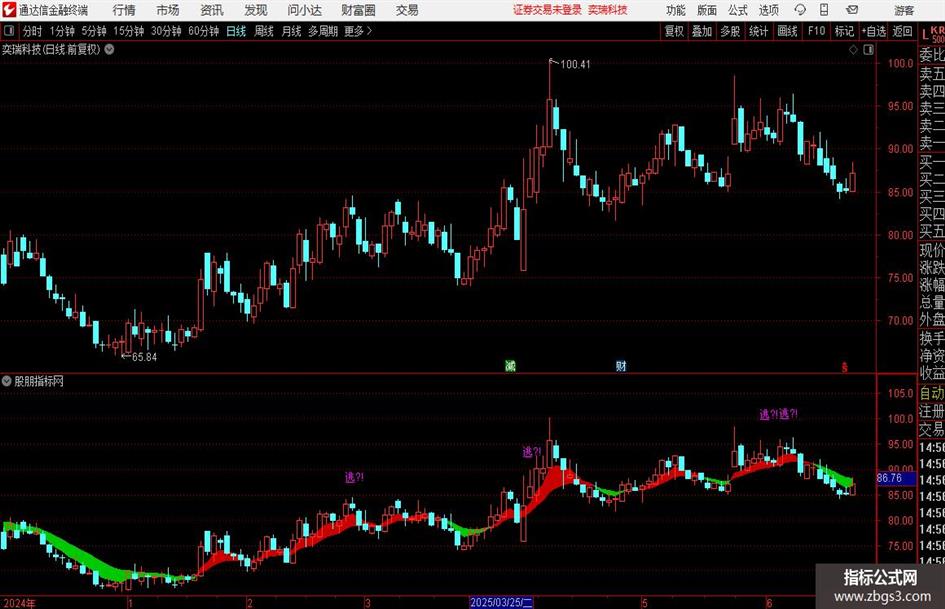Select the 日线 daily period tab

236,31
